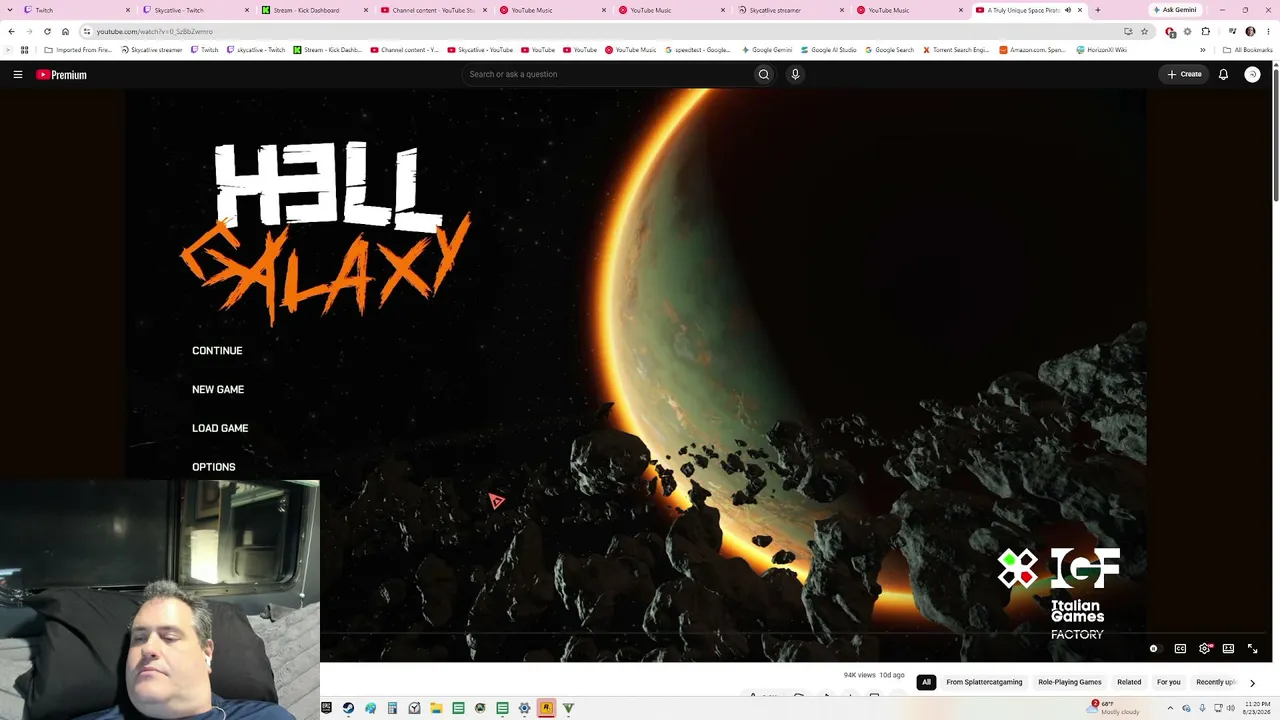The width and height of the screenshot is (1280, 720).
Task: Open the browser home page
Action: (65, 31)
